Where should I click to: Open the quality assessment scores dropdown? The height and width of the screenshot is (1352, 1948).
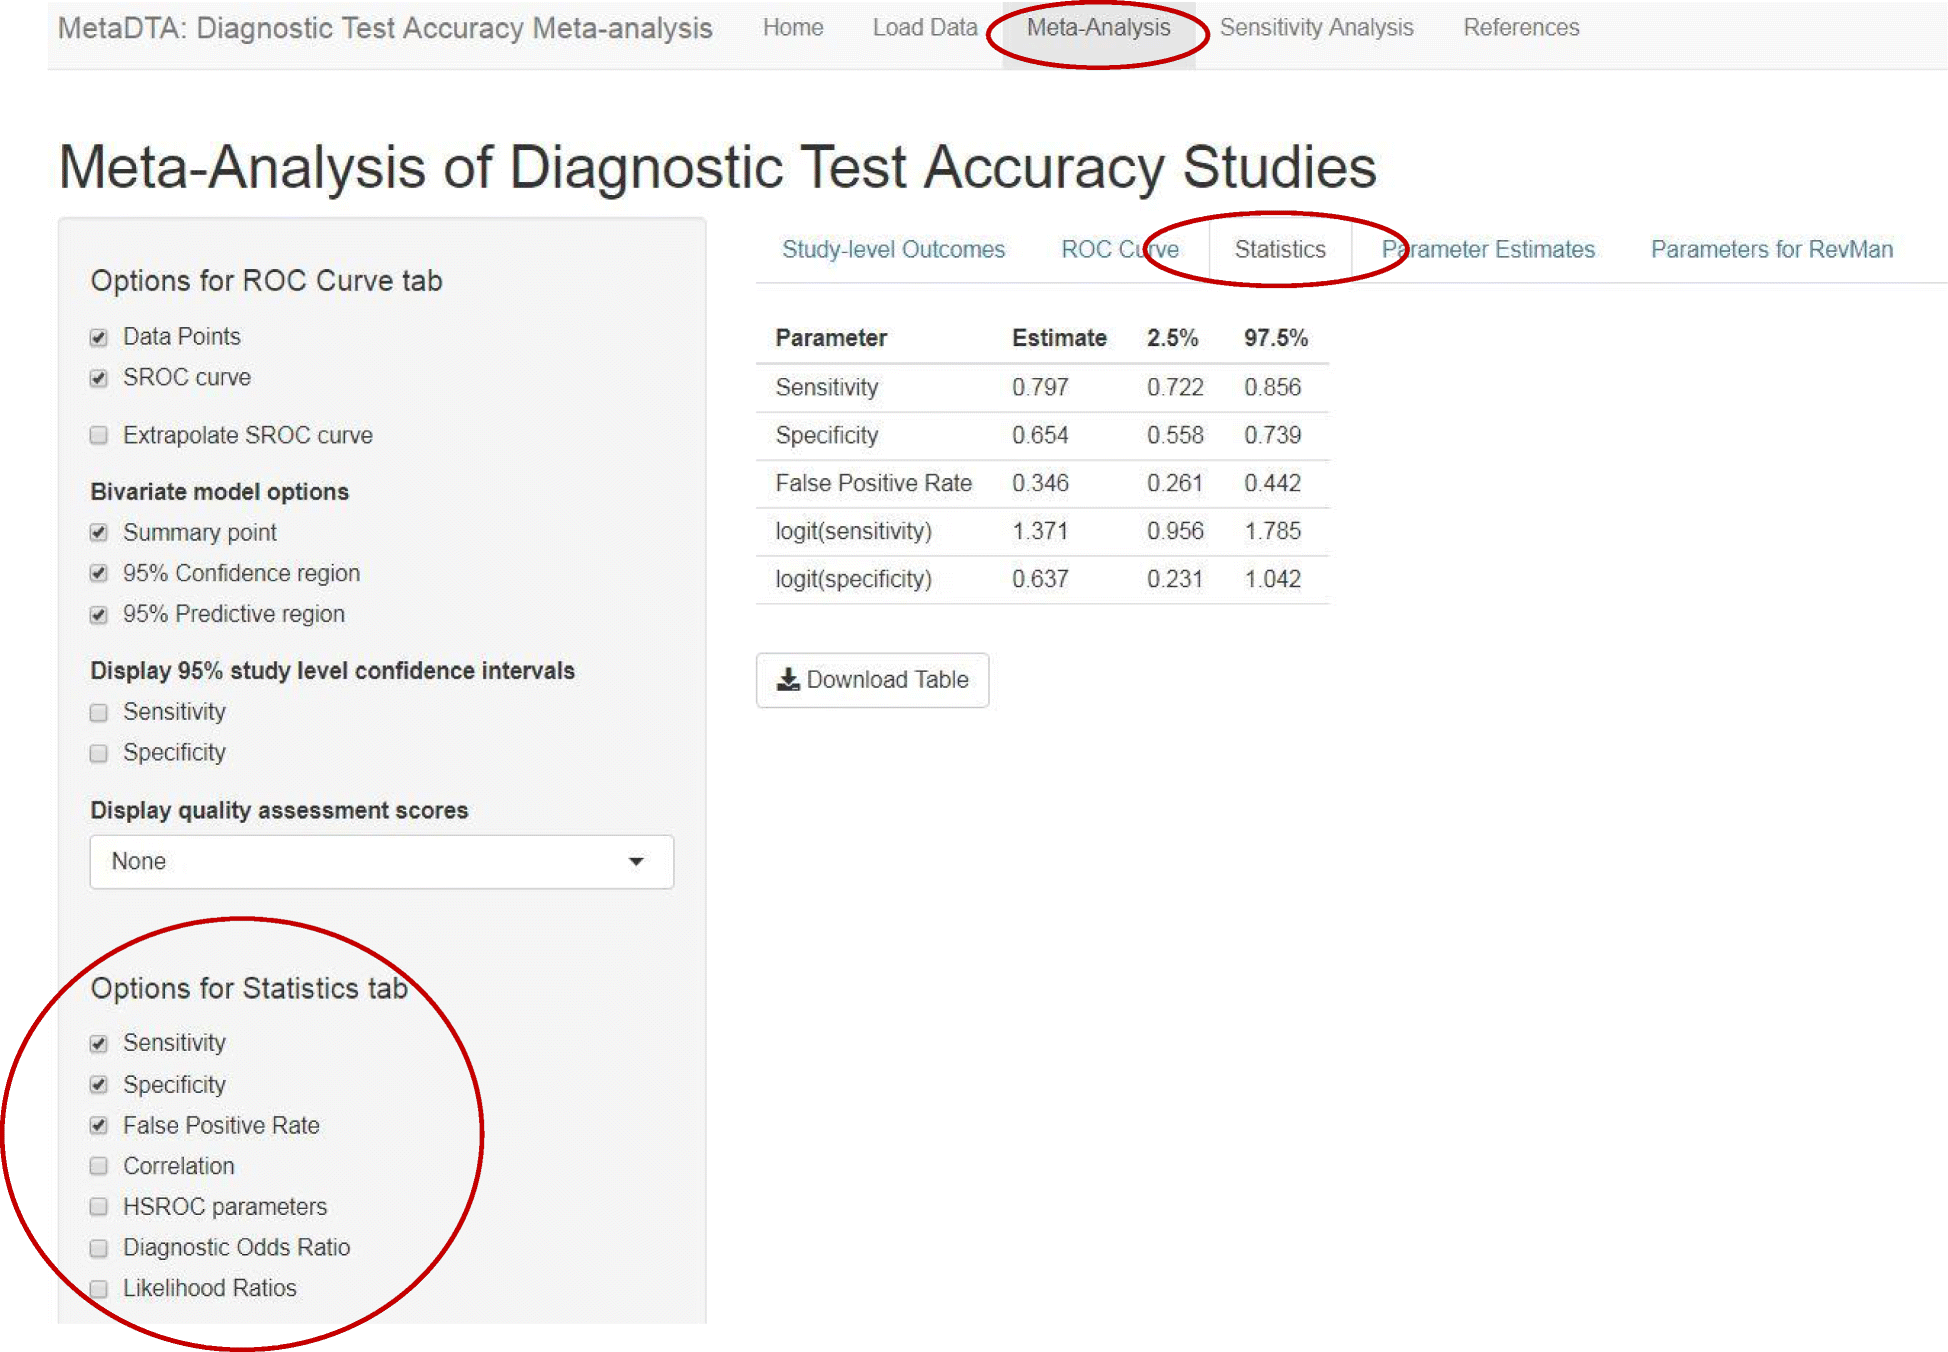pos(382,861)
